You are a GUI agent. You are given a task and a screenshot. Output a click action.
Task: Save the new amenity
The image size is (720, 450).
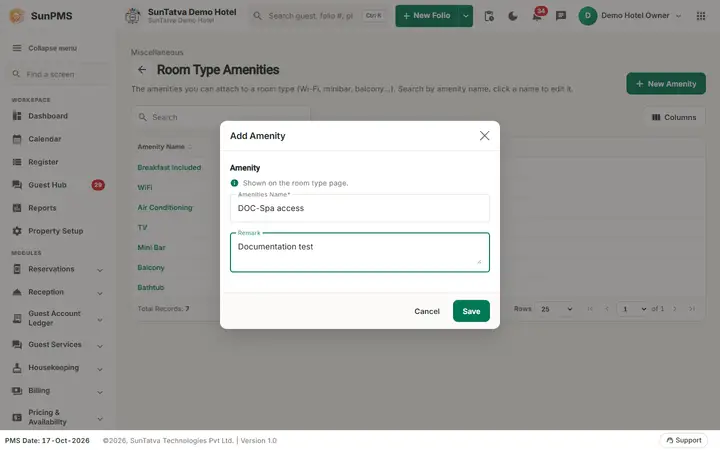click(x=471, y=311)
